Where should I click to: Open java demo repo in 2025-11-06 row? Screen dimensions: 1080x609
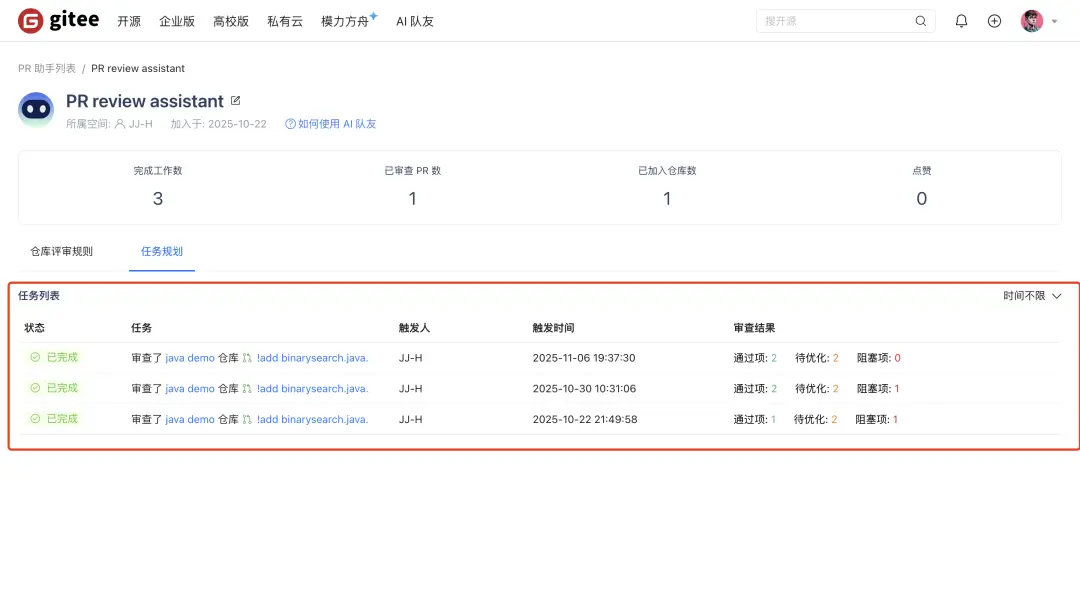coord(190,358)
